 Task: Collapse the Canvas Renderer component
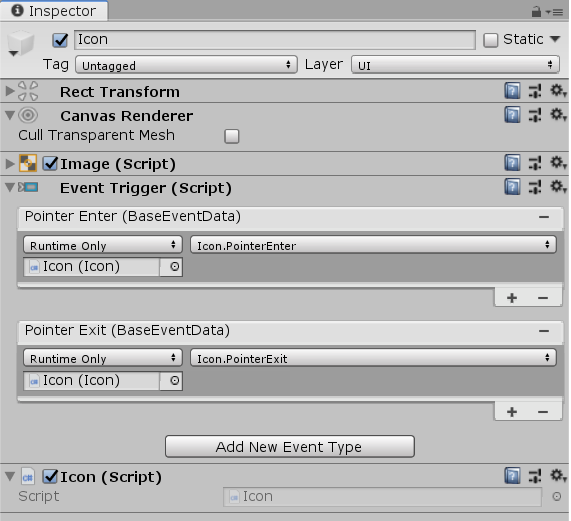point(10,115)
